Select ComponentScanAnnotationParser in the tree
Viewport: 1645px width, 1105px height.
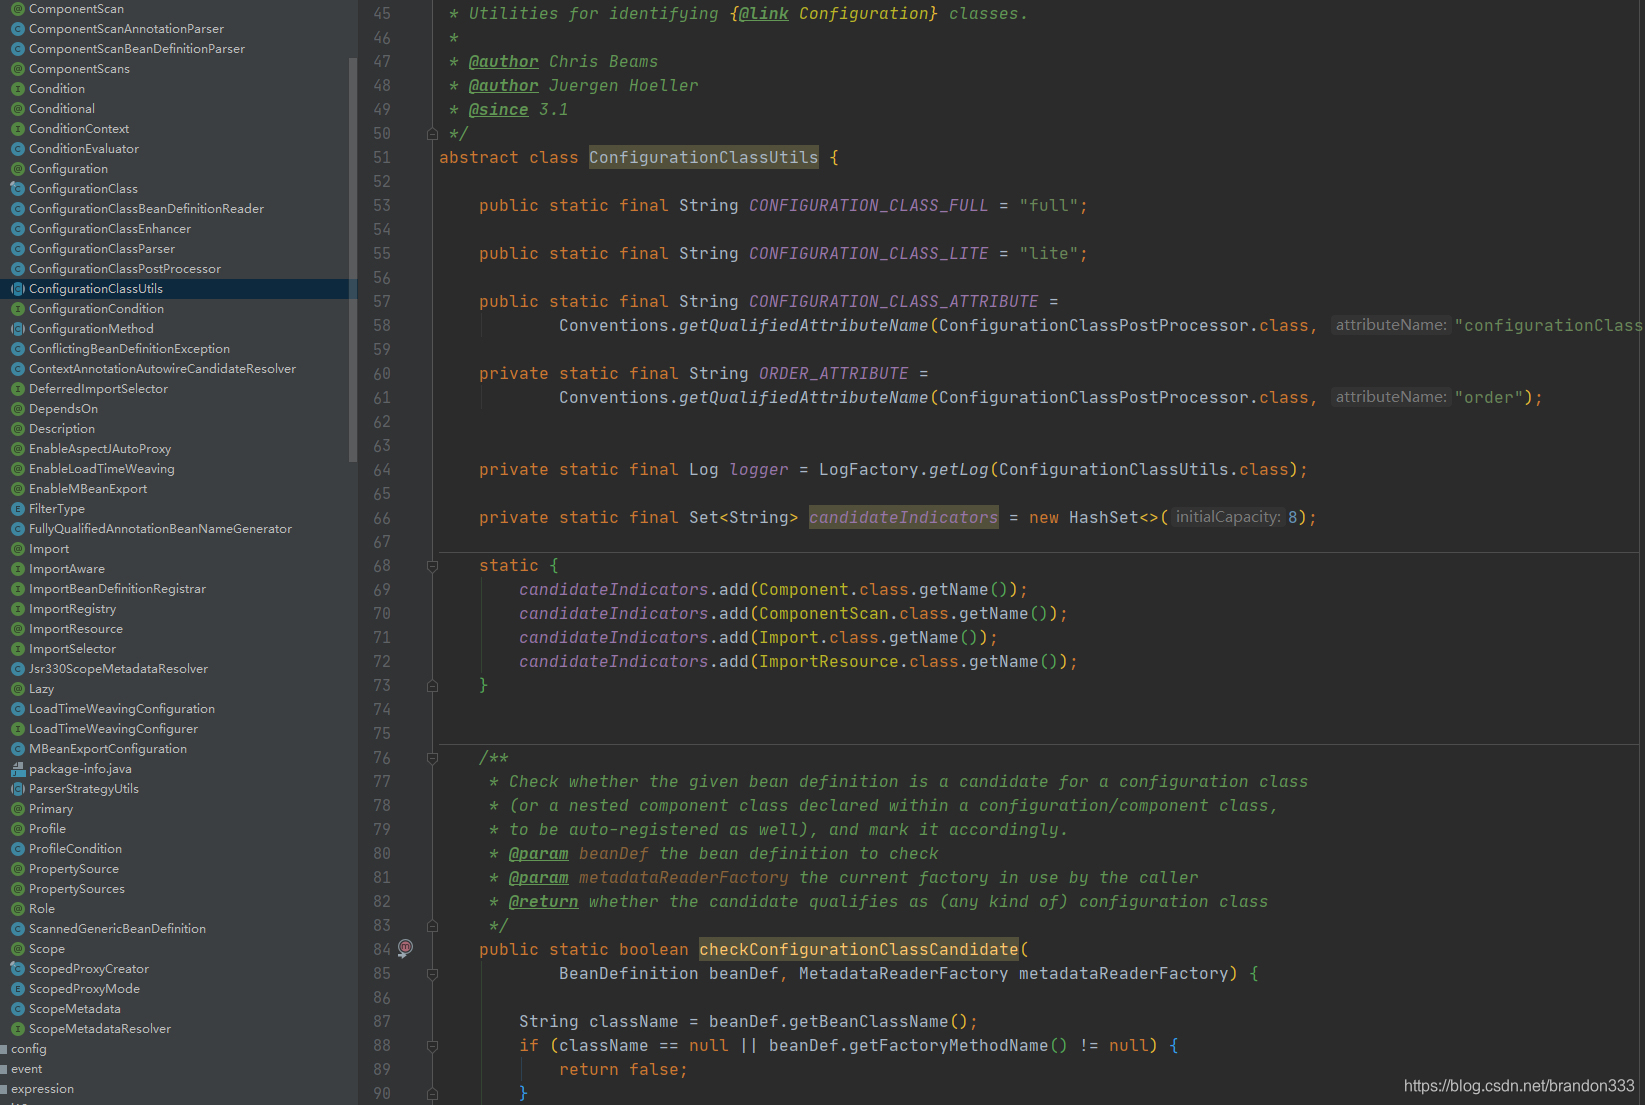[x=126, y=29]
